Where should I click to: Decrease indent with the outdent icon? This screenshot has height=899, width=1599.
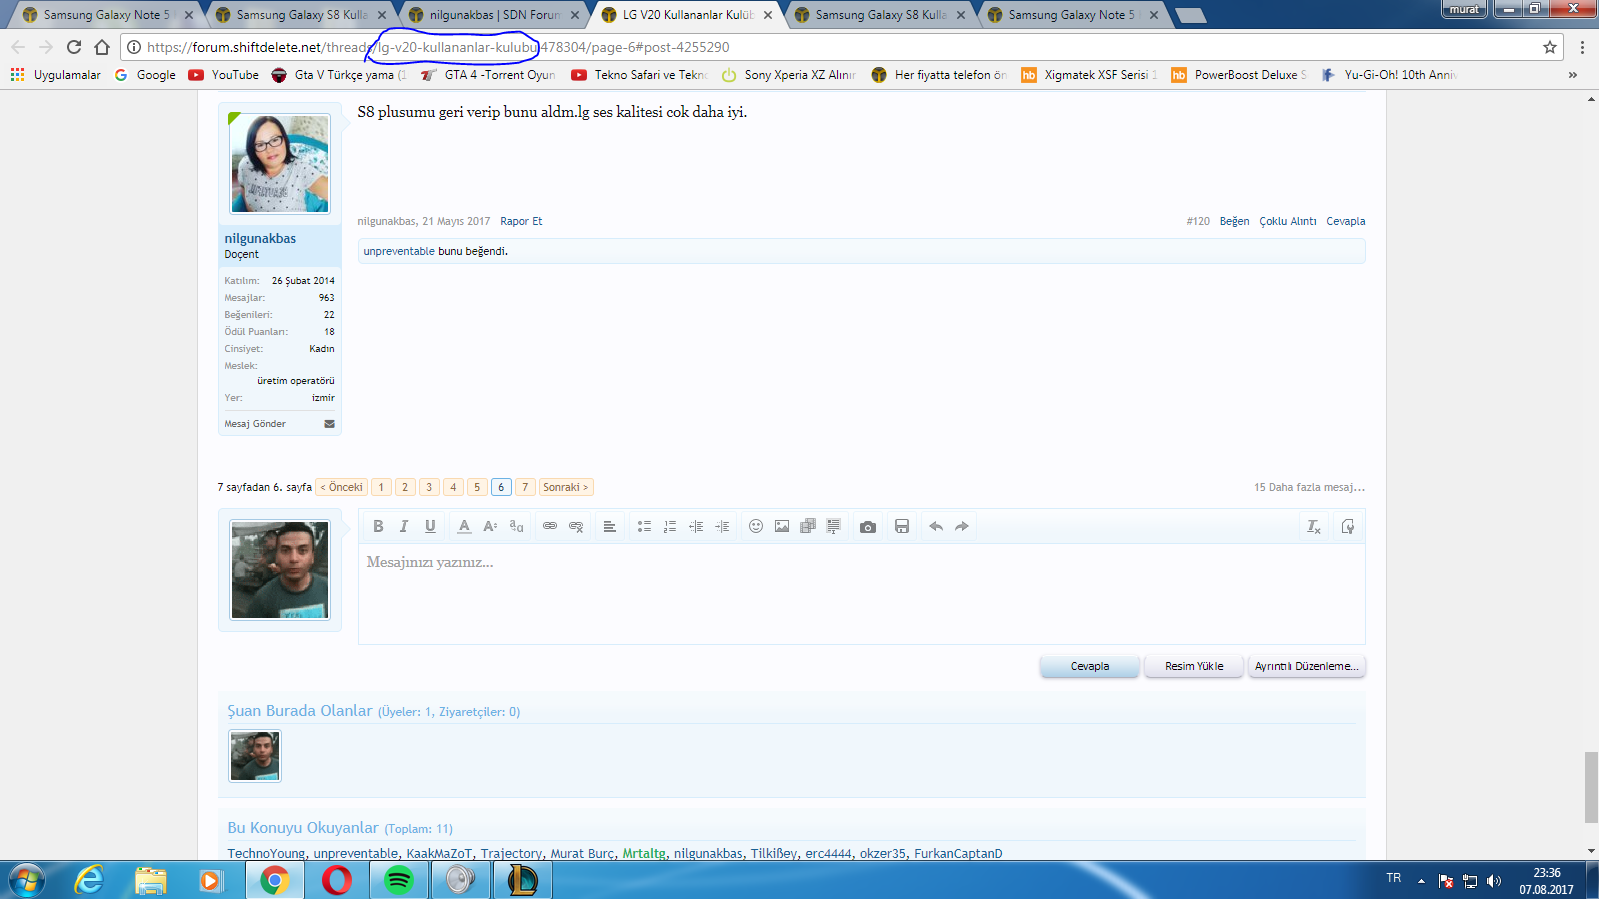tap(696, 526)
